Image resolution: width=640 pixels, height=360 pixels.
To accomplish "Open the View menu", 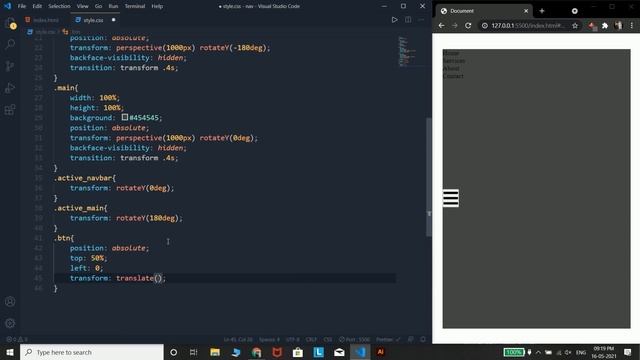I will pyautogui.click(x=82, y=6).
